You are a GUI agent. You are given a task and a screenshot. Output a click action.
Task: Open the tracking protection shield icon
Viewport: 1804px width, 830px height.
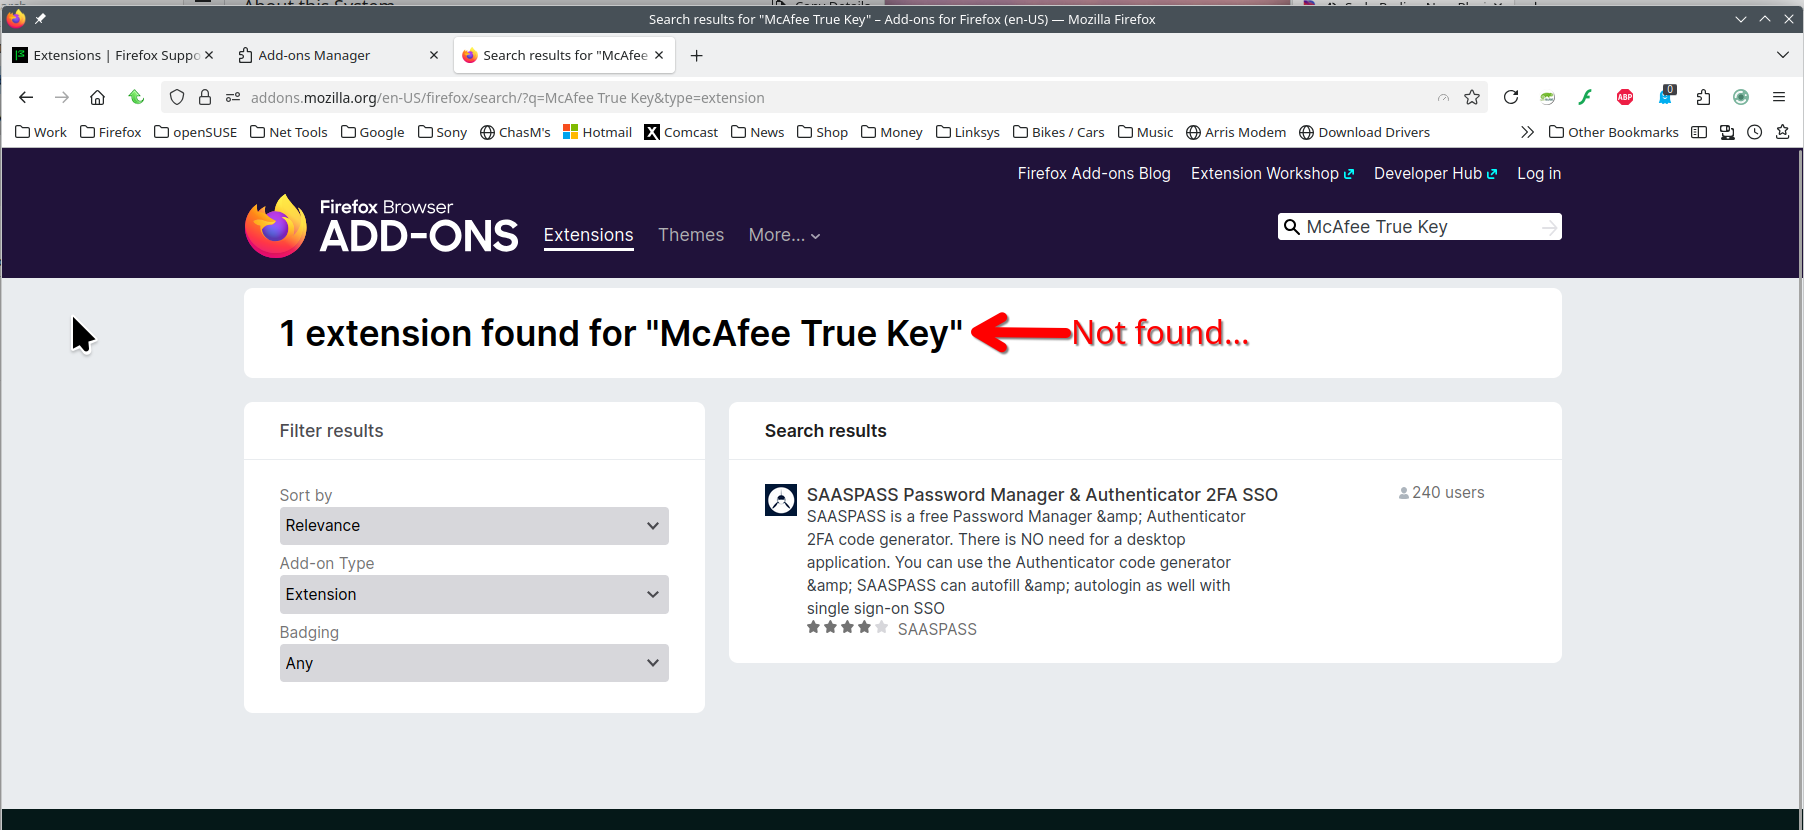[177, 97]
